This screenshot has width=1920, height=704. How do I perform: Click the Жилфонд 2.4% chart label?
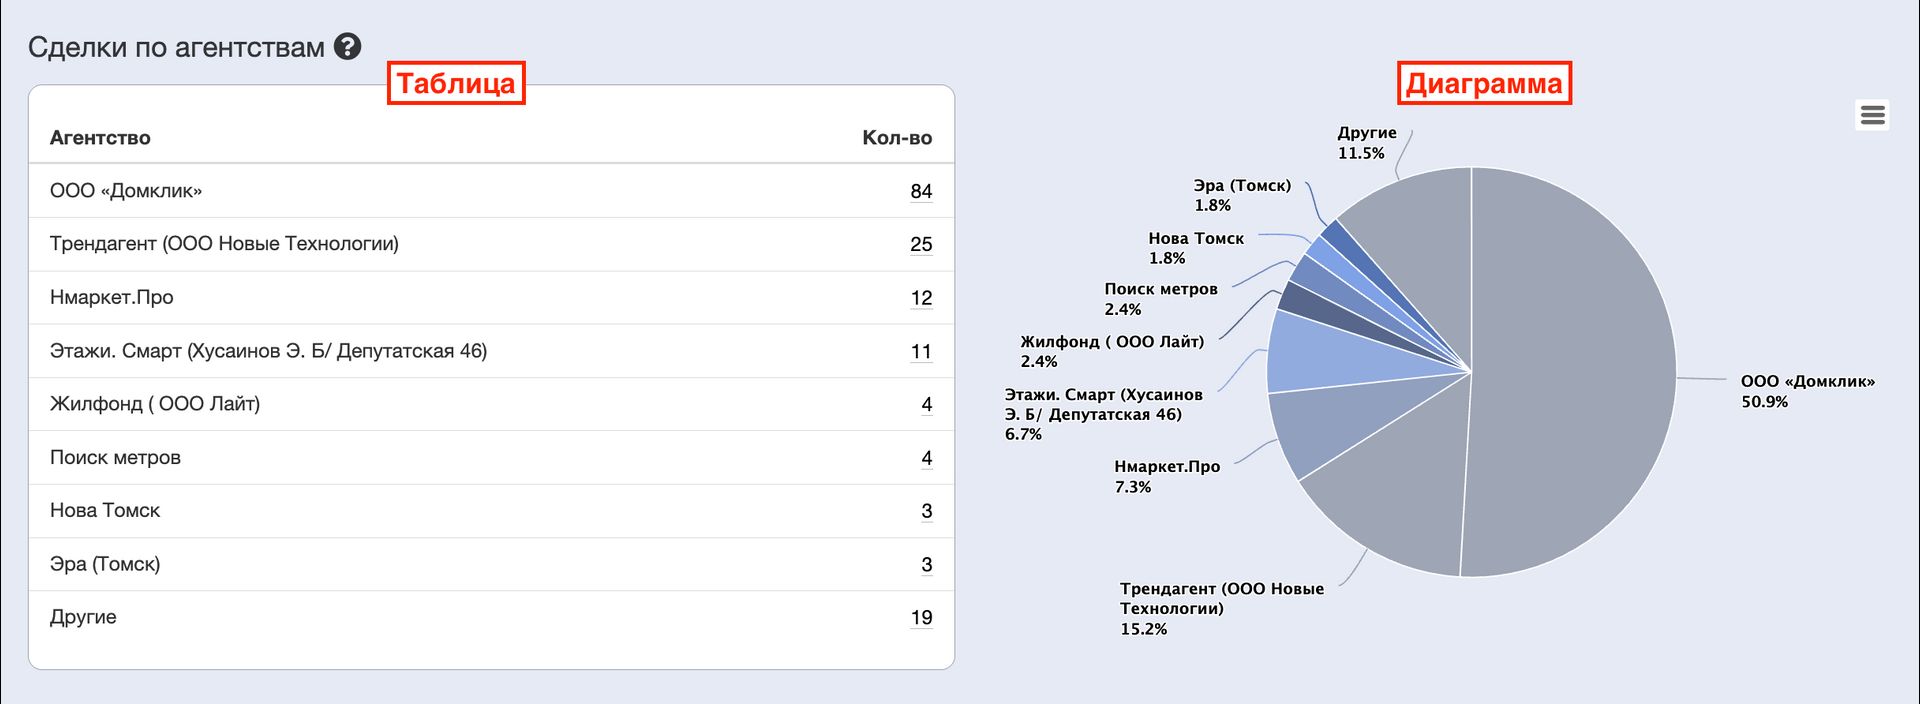[1112, 351]
